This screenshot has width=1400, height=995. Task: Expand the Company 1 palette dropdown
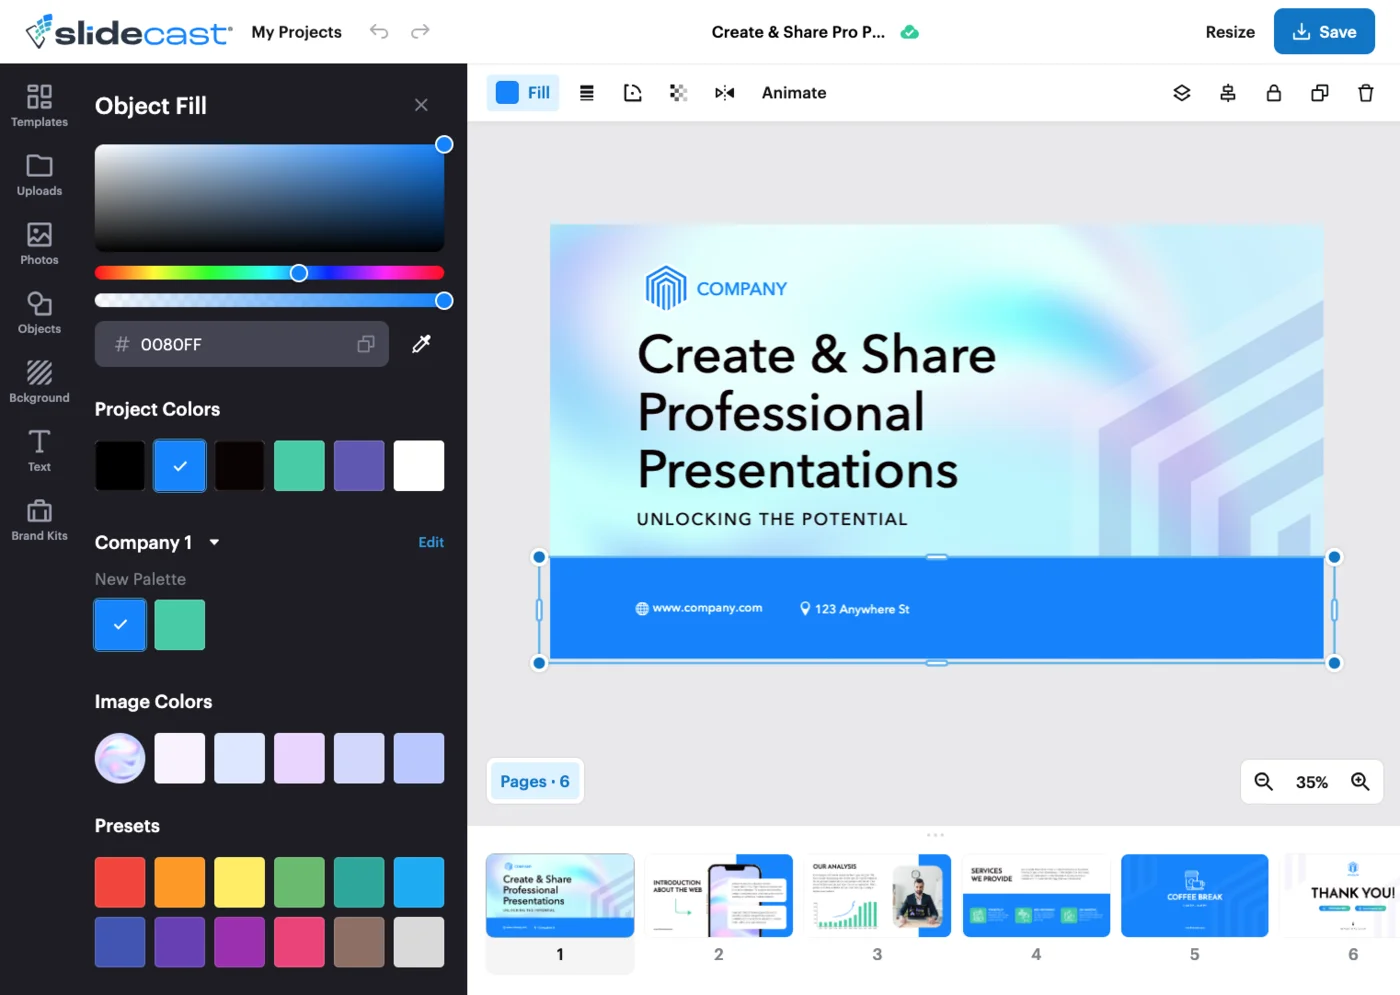click(x=213, y=542)
